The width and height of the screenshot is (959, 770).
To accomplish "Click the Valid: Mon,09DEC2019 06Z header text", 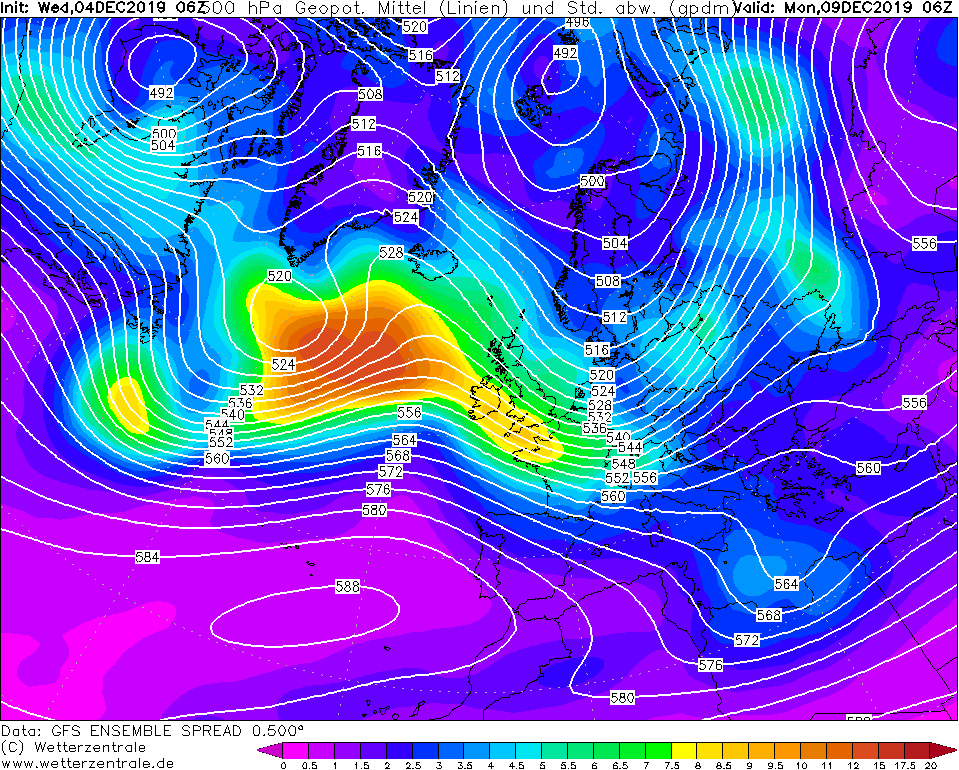I will tap(844, 8).
